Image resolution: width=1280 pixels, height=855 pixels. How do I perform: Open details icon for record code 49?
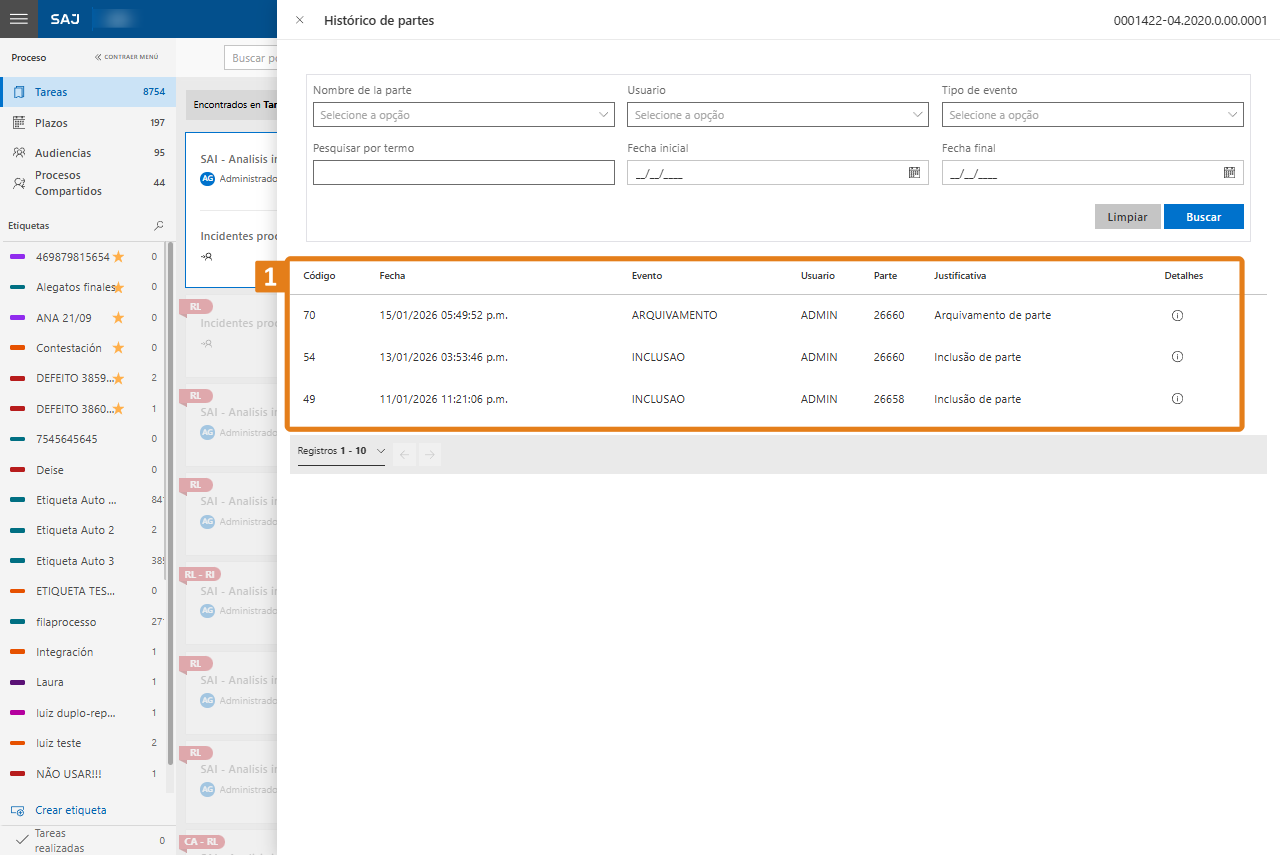click(x=1177, y=399)
